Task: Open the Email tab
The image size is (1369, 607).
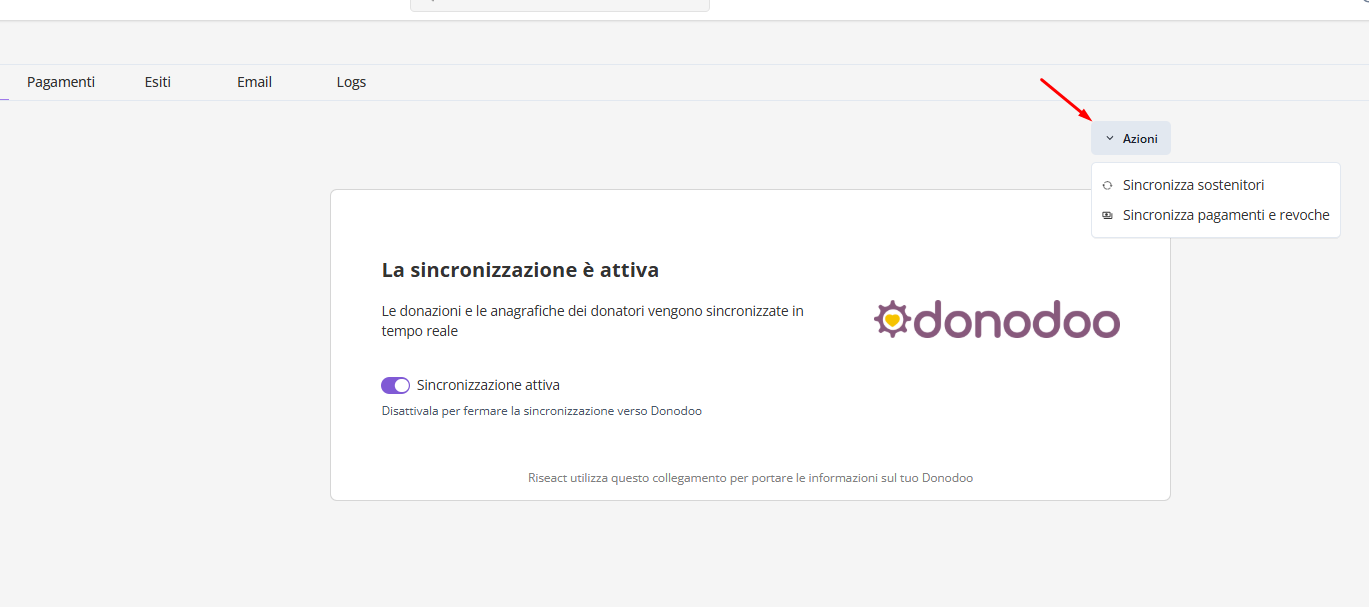Action: [254, 82]
